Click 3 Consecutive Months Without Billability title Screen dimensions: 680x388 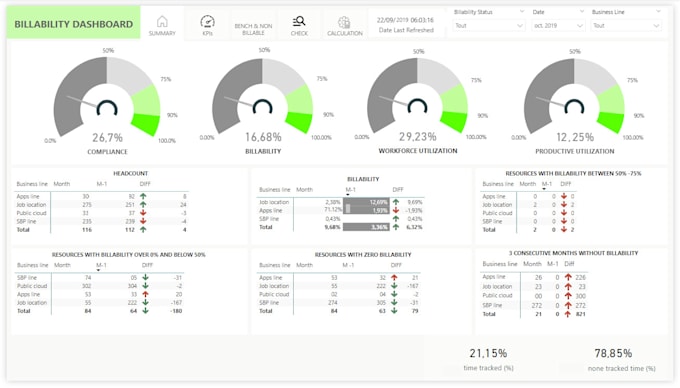[x=573, y=253]
